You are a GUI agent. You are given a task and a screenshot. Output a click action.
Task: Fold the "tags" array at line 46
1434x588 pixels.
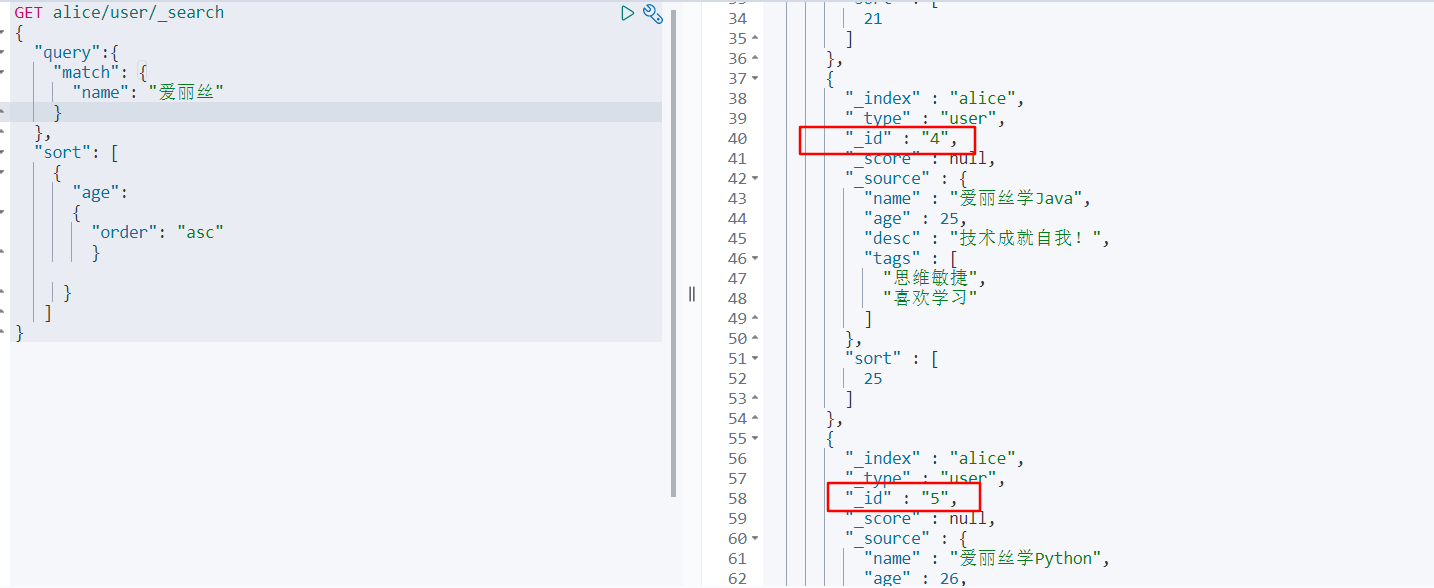click(x=755, y=258)
